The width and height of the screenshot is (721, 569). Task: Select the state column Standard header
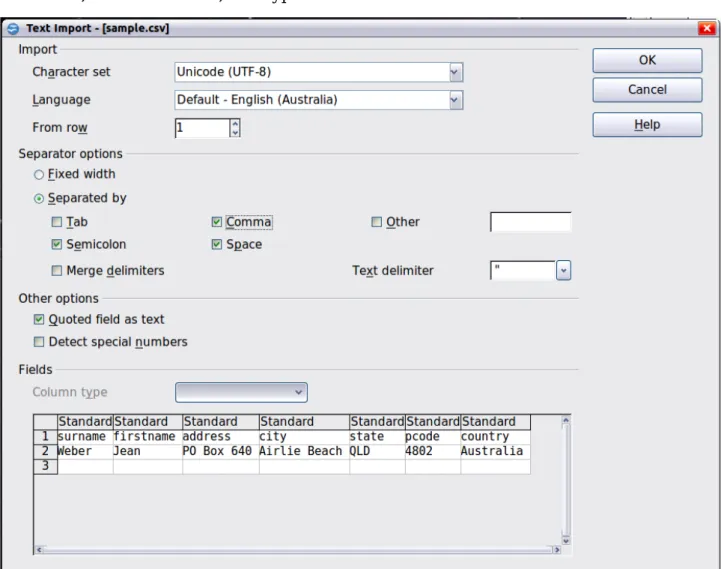pos(377,422)
